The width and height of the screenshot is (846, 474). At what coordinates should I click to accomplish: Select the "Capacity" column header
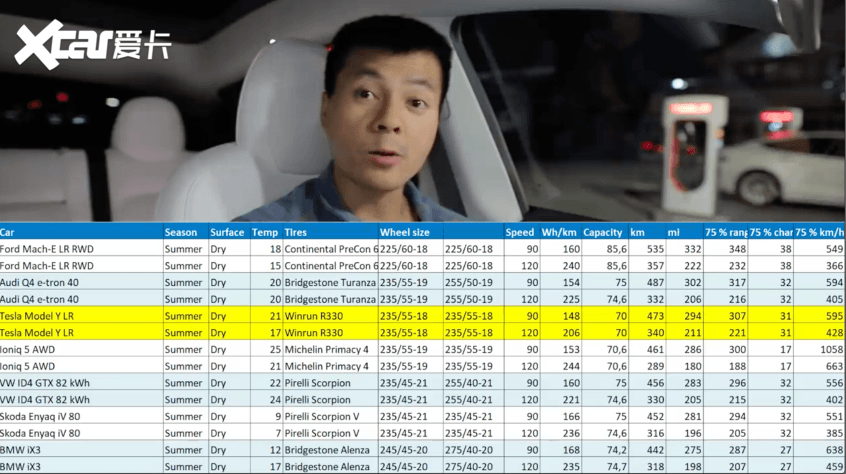tap(603, 232)
